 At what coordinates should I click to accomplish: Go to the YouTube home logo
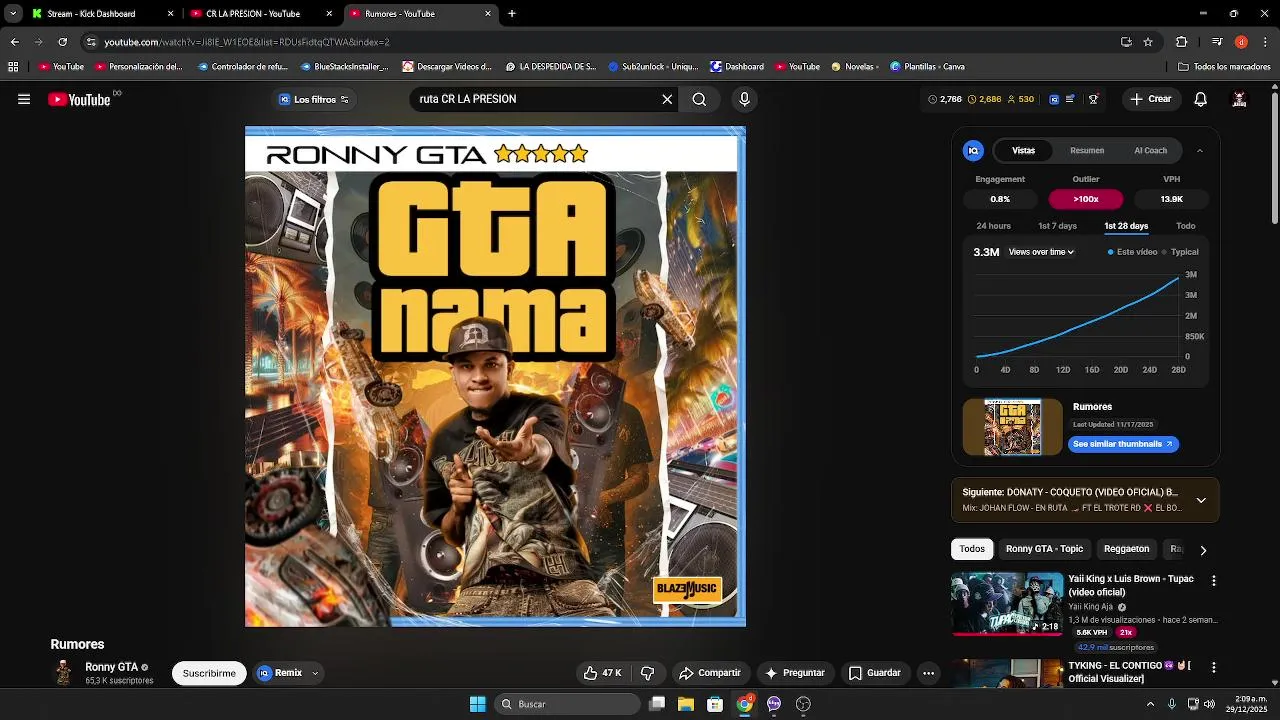pos(79,99)
